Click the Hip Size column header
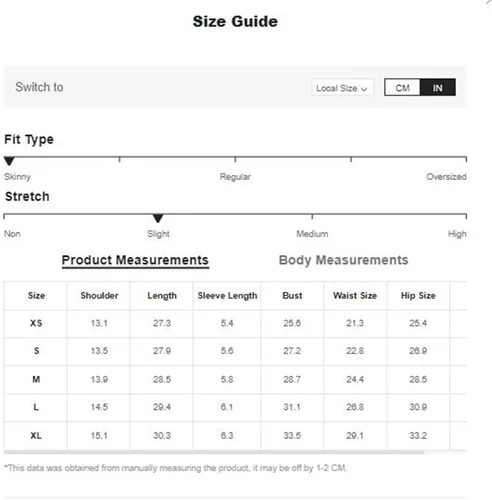 [418, 296]
